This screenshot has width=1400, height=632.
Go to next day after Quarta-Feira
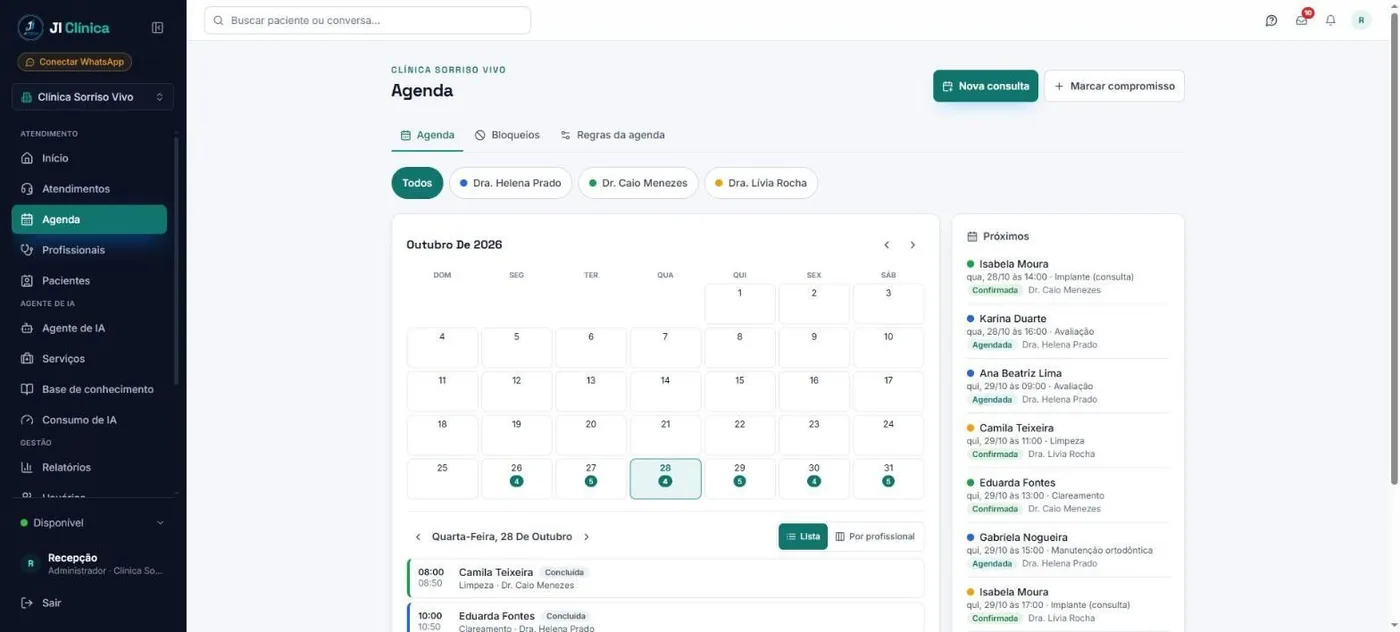586,537
